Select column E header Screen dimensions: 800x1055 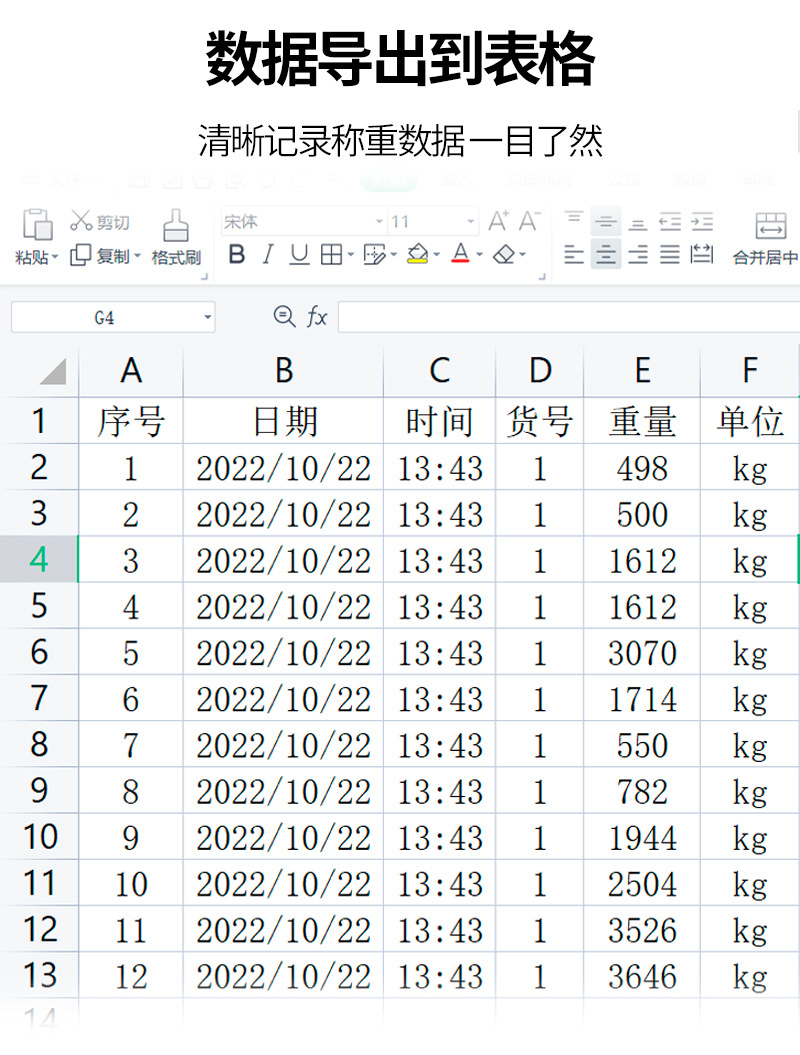point(642,371)
